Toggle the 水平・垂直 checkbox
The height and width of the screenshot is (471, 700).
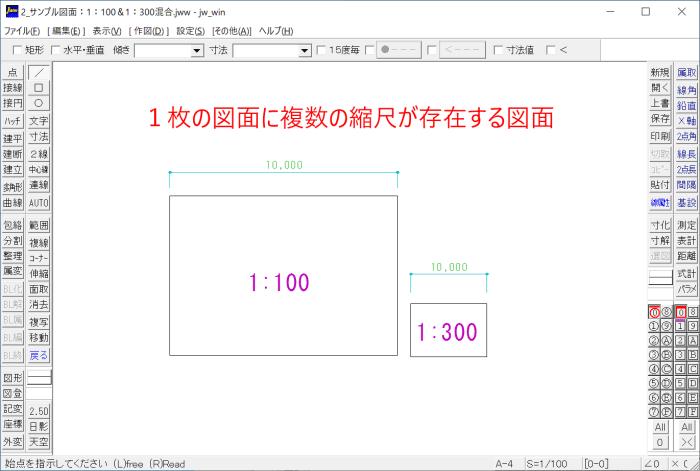[55, 50]
